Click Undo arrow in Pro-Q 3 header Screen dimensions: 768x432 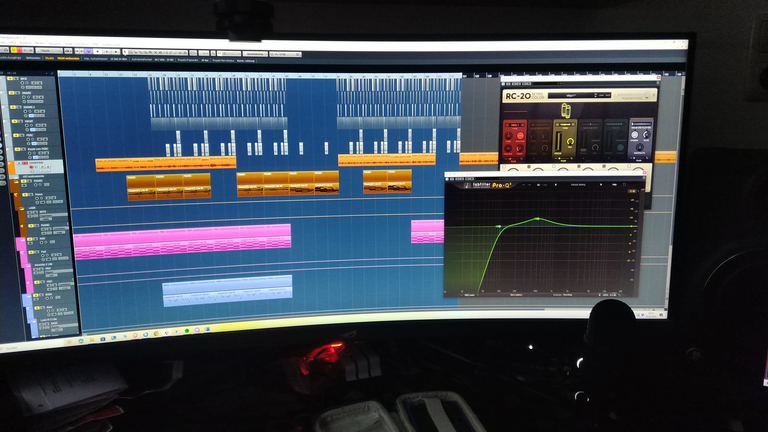(x=523, y=185)
